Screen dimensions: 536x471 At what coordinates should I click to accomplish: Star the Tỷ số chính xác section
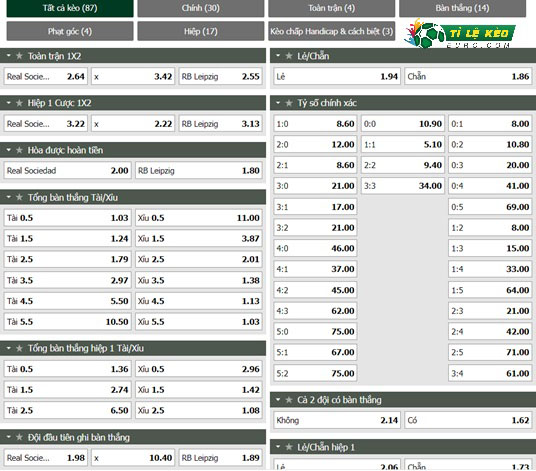click(x=289, y=103)
